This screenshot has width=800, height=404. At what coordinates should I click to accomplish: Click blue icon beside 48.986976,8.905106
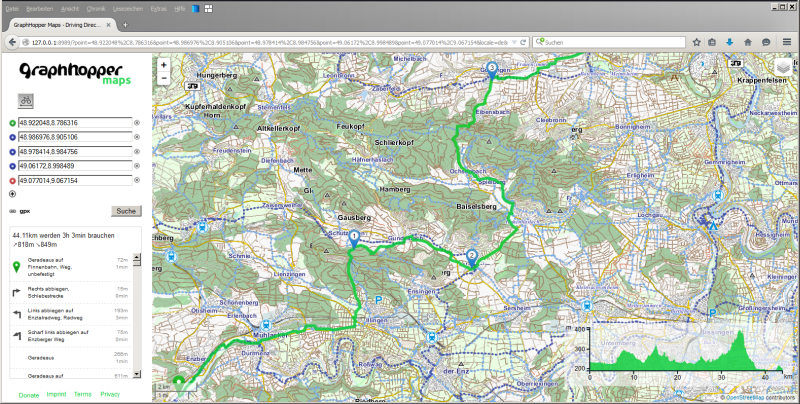tap(13, 137)
